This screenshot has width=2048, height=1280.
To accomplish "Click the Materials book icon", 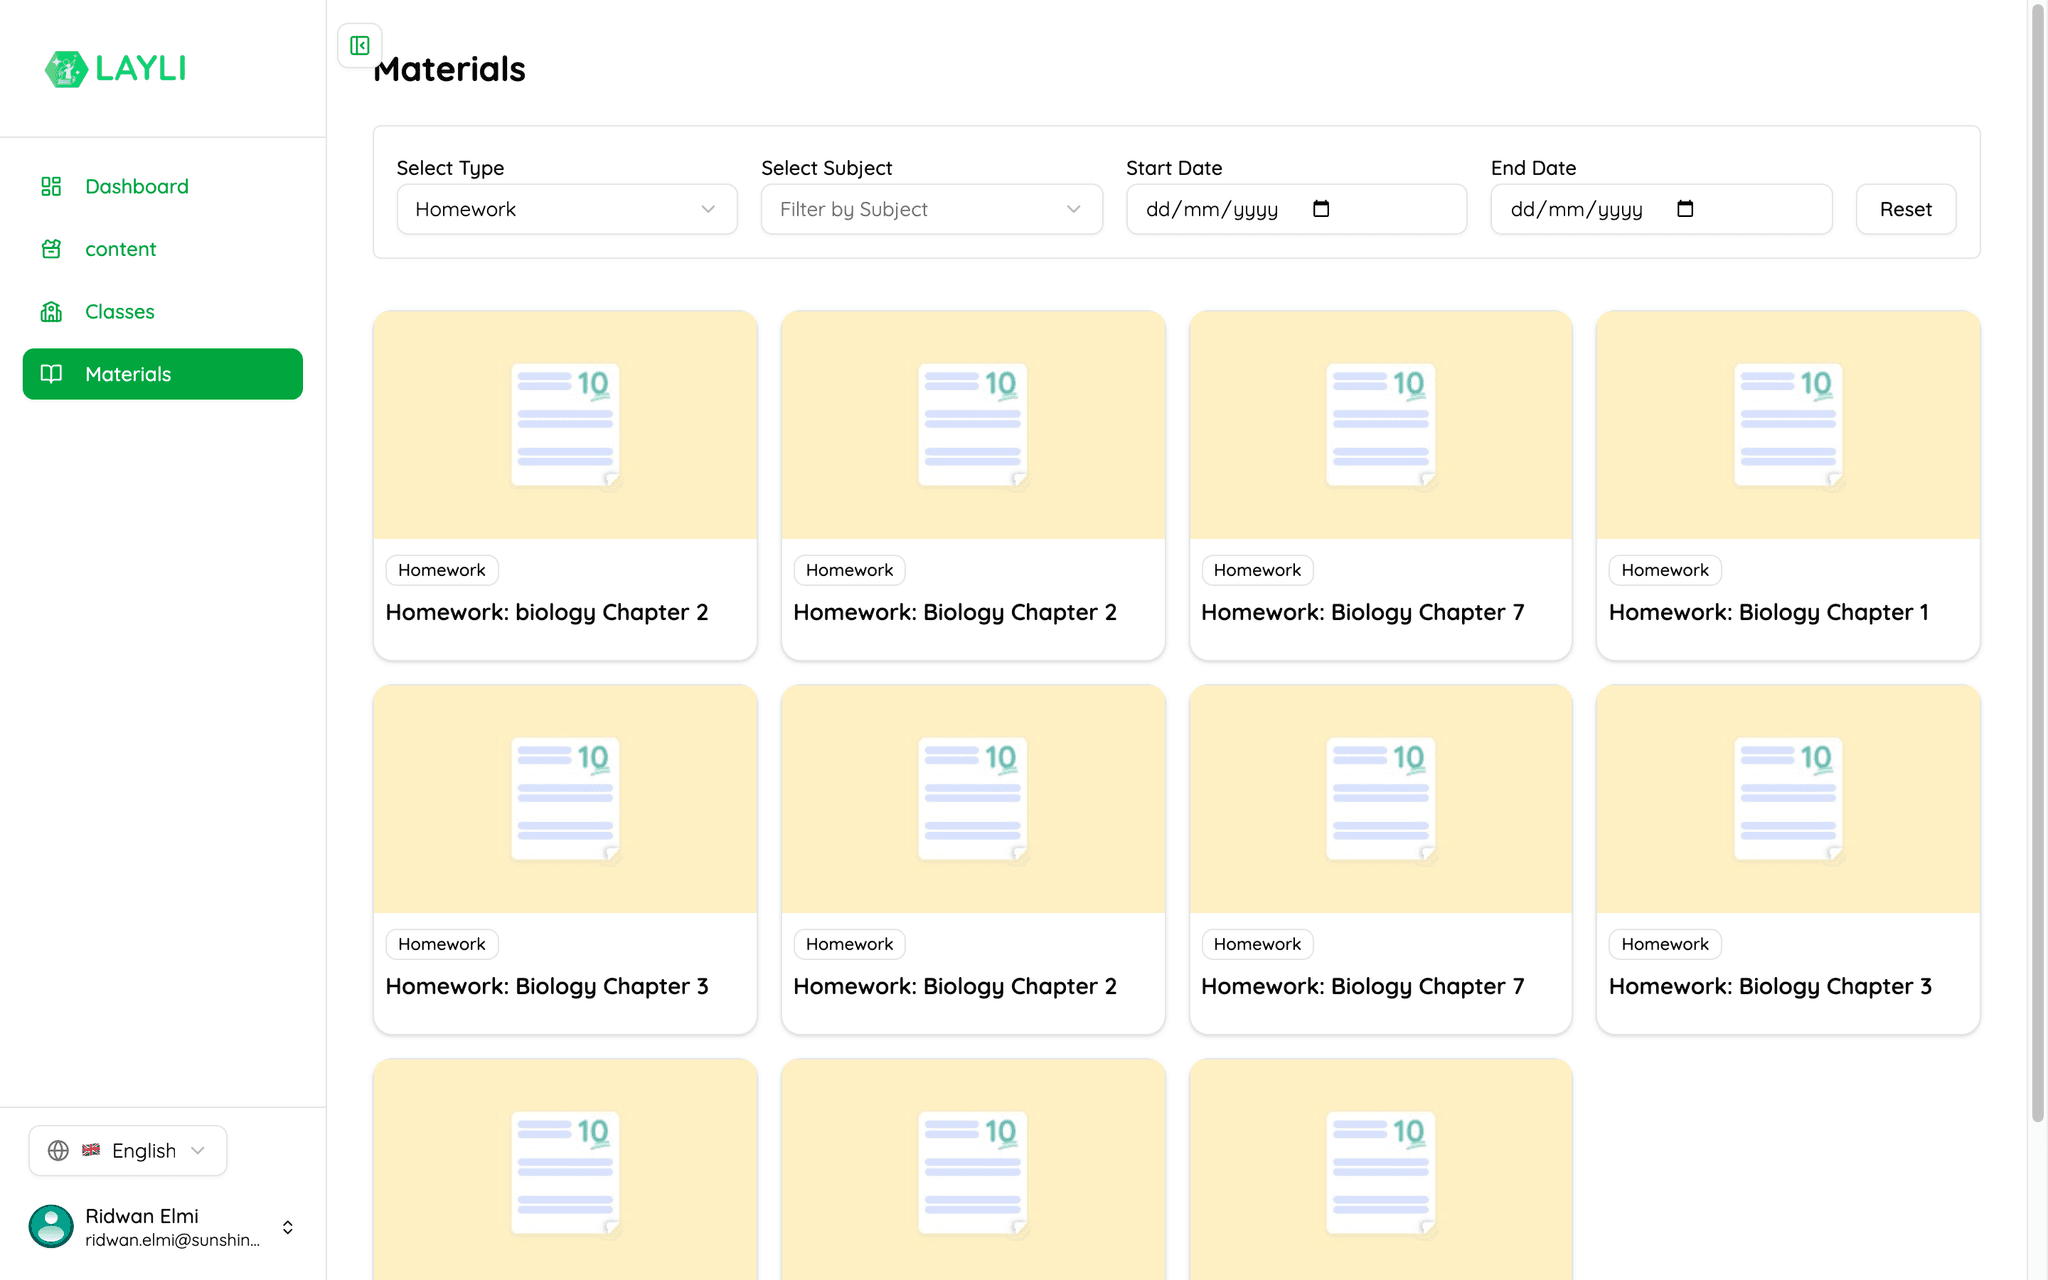I will point(51,374).
